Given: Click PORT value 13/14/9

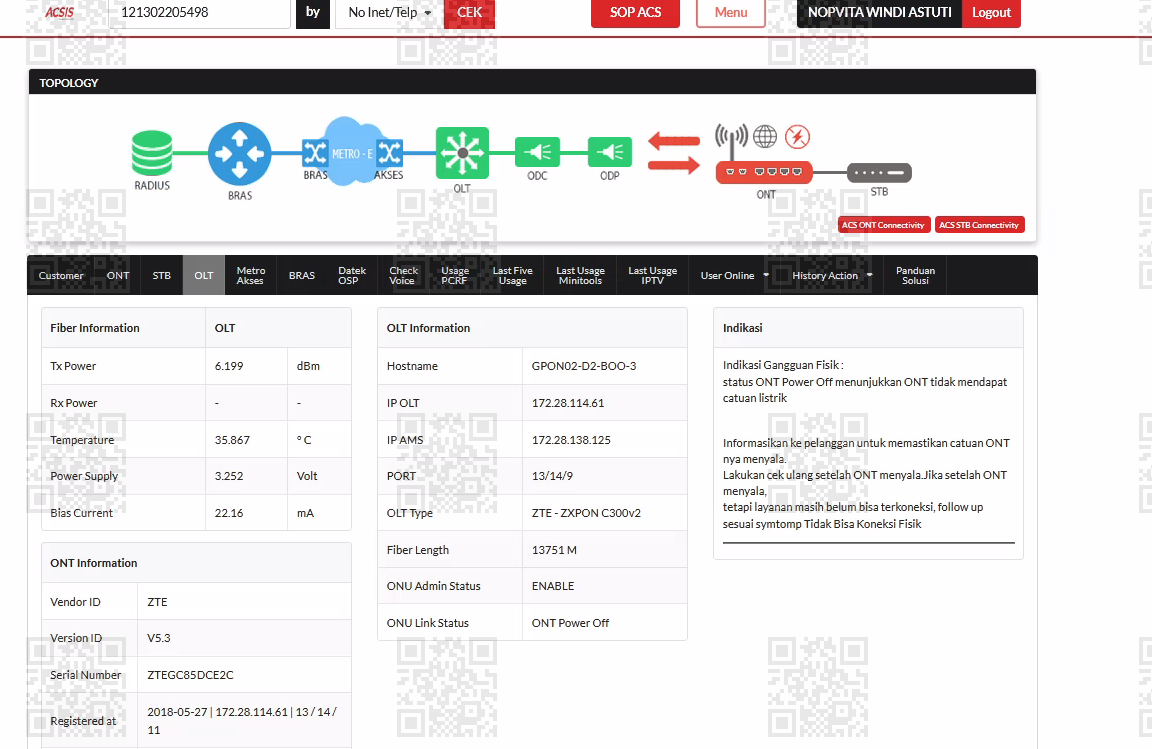Looking at the screenshot, I should [552, 476].
